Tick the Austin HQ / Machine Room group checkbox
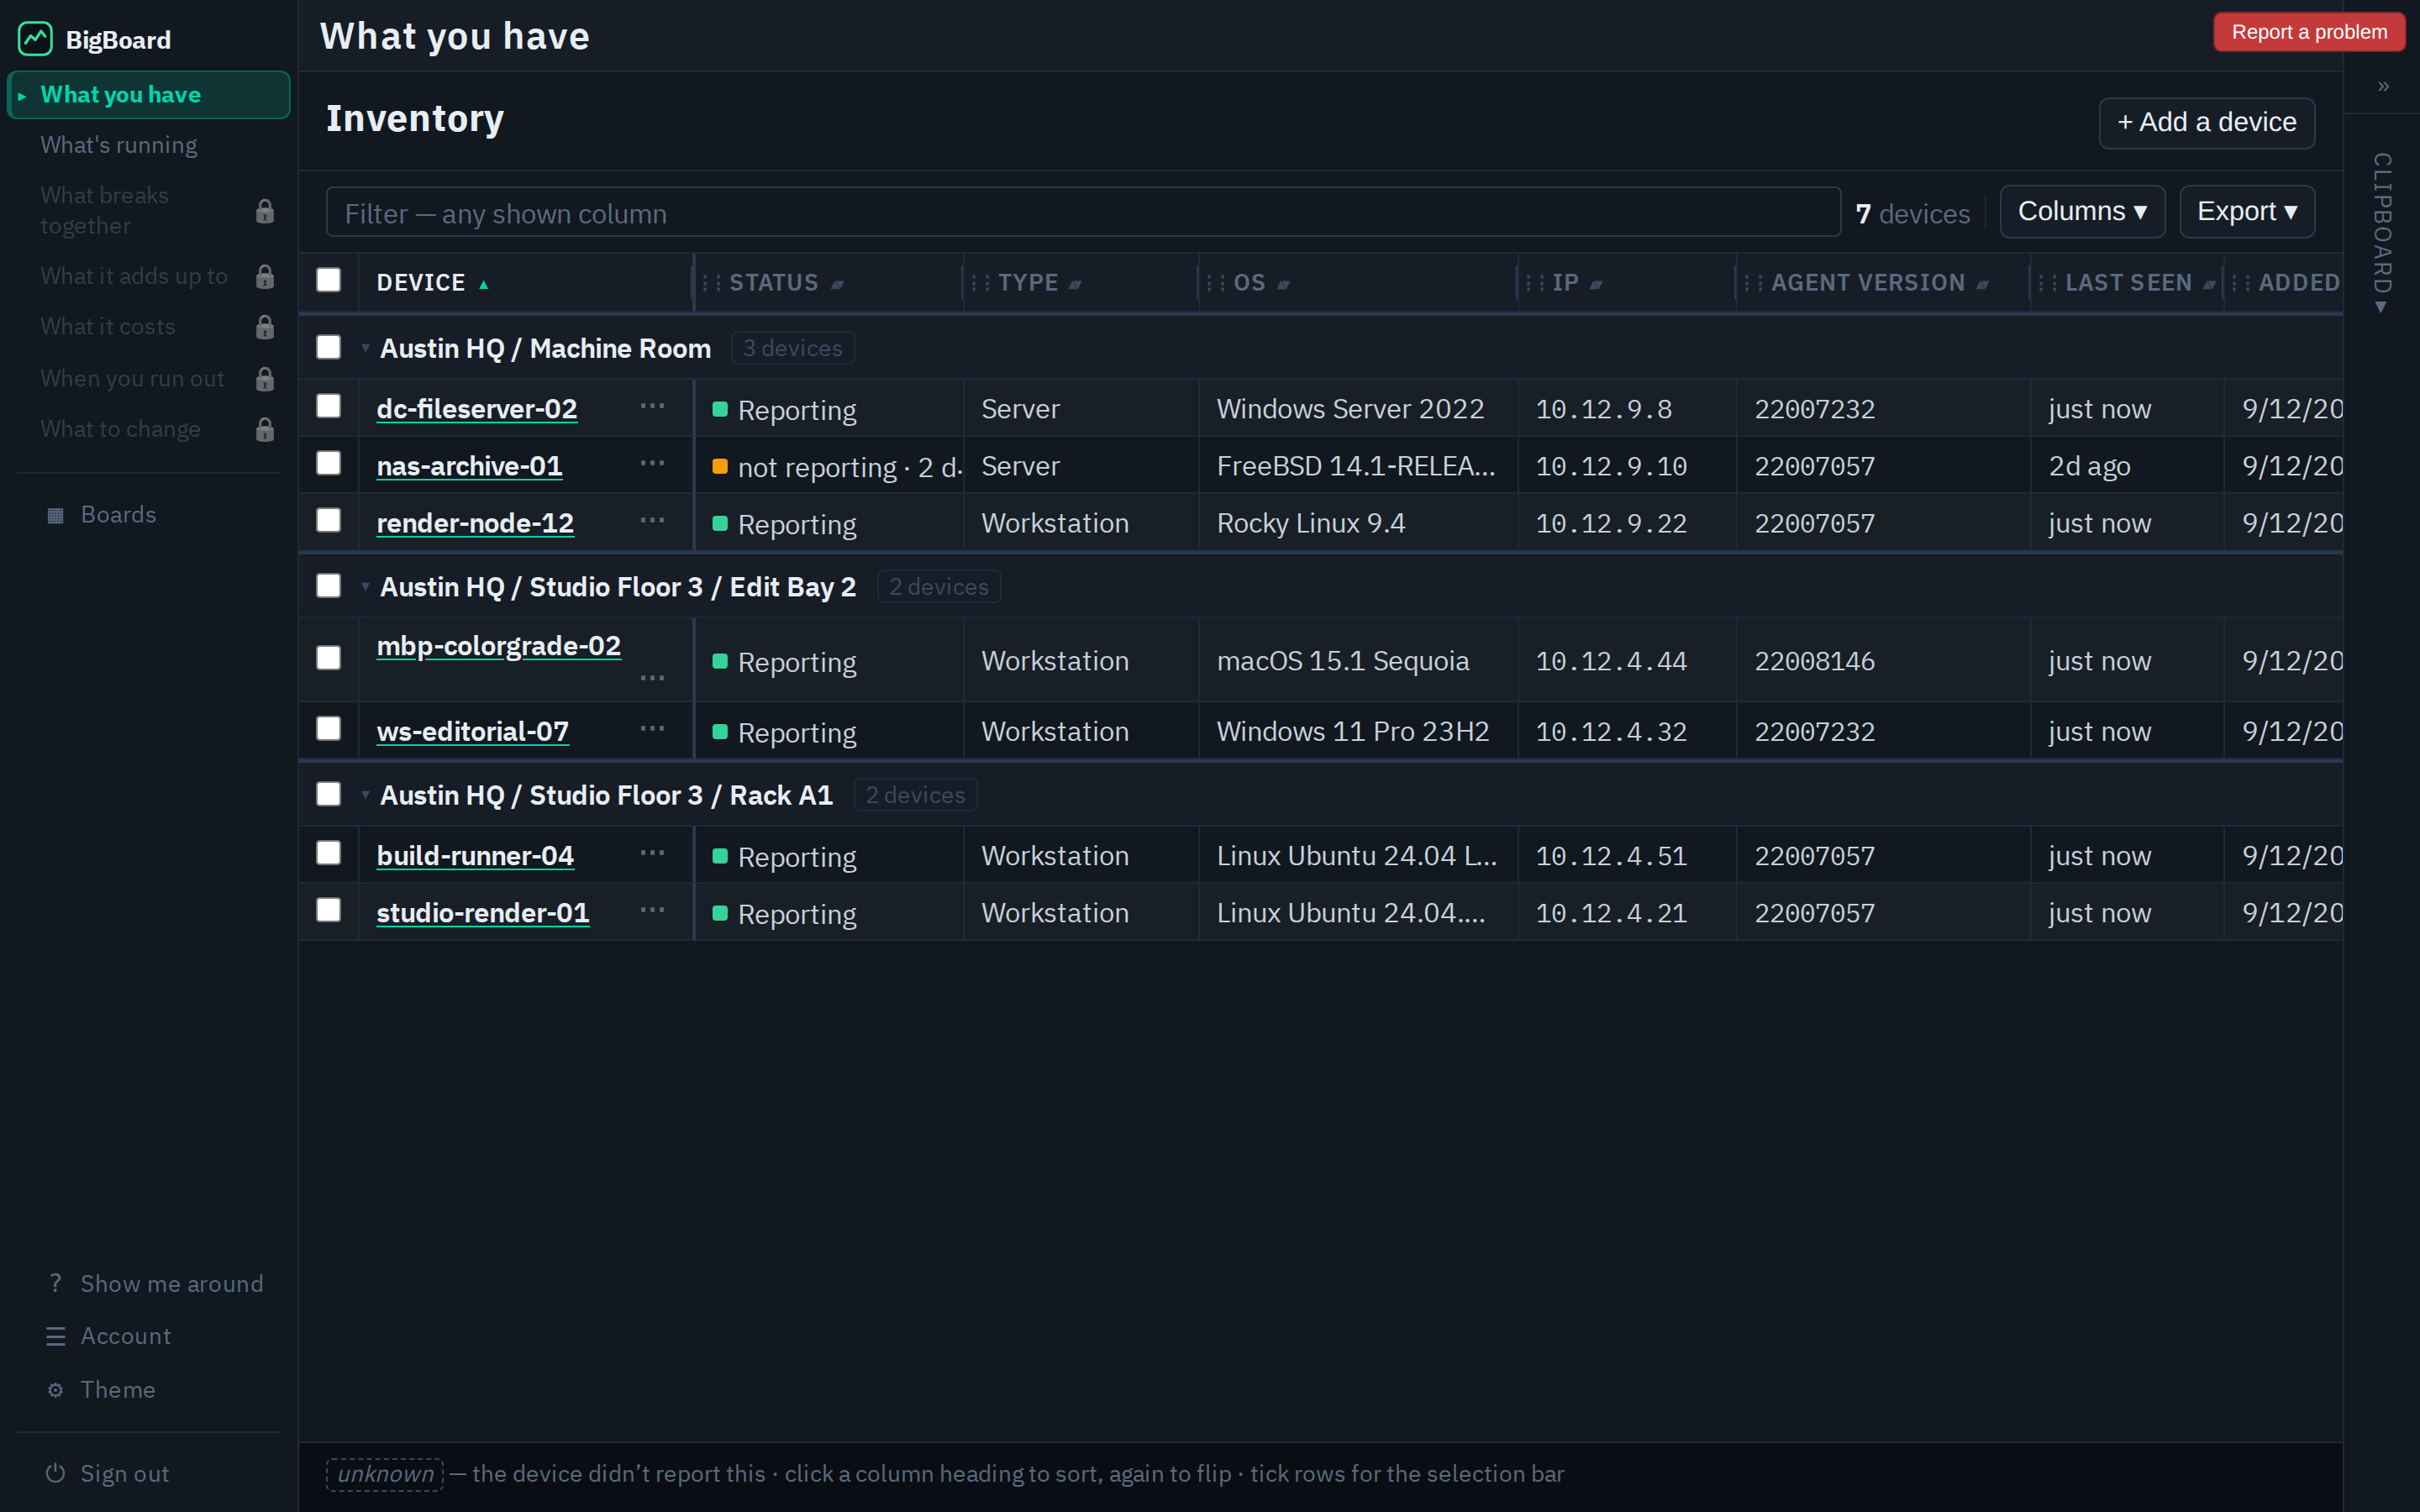 (x=328, y=347)
